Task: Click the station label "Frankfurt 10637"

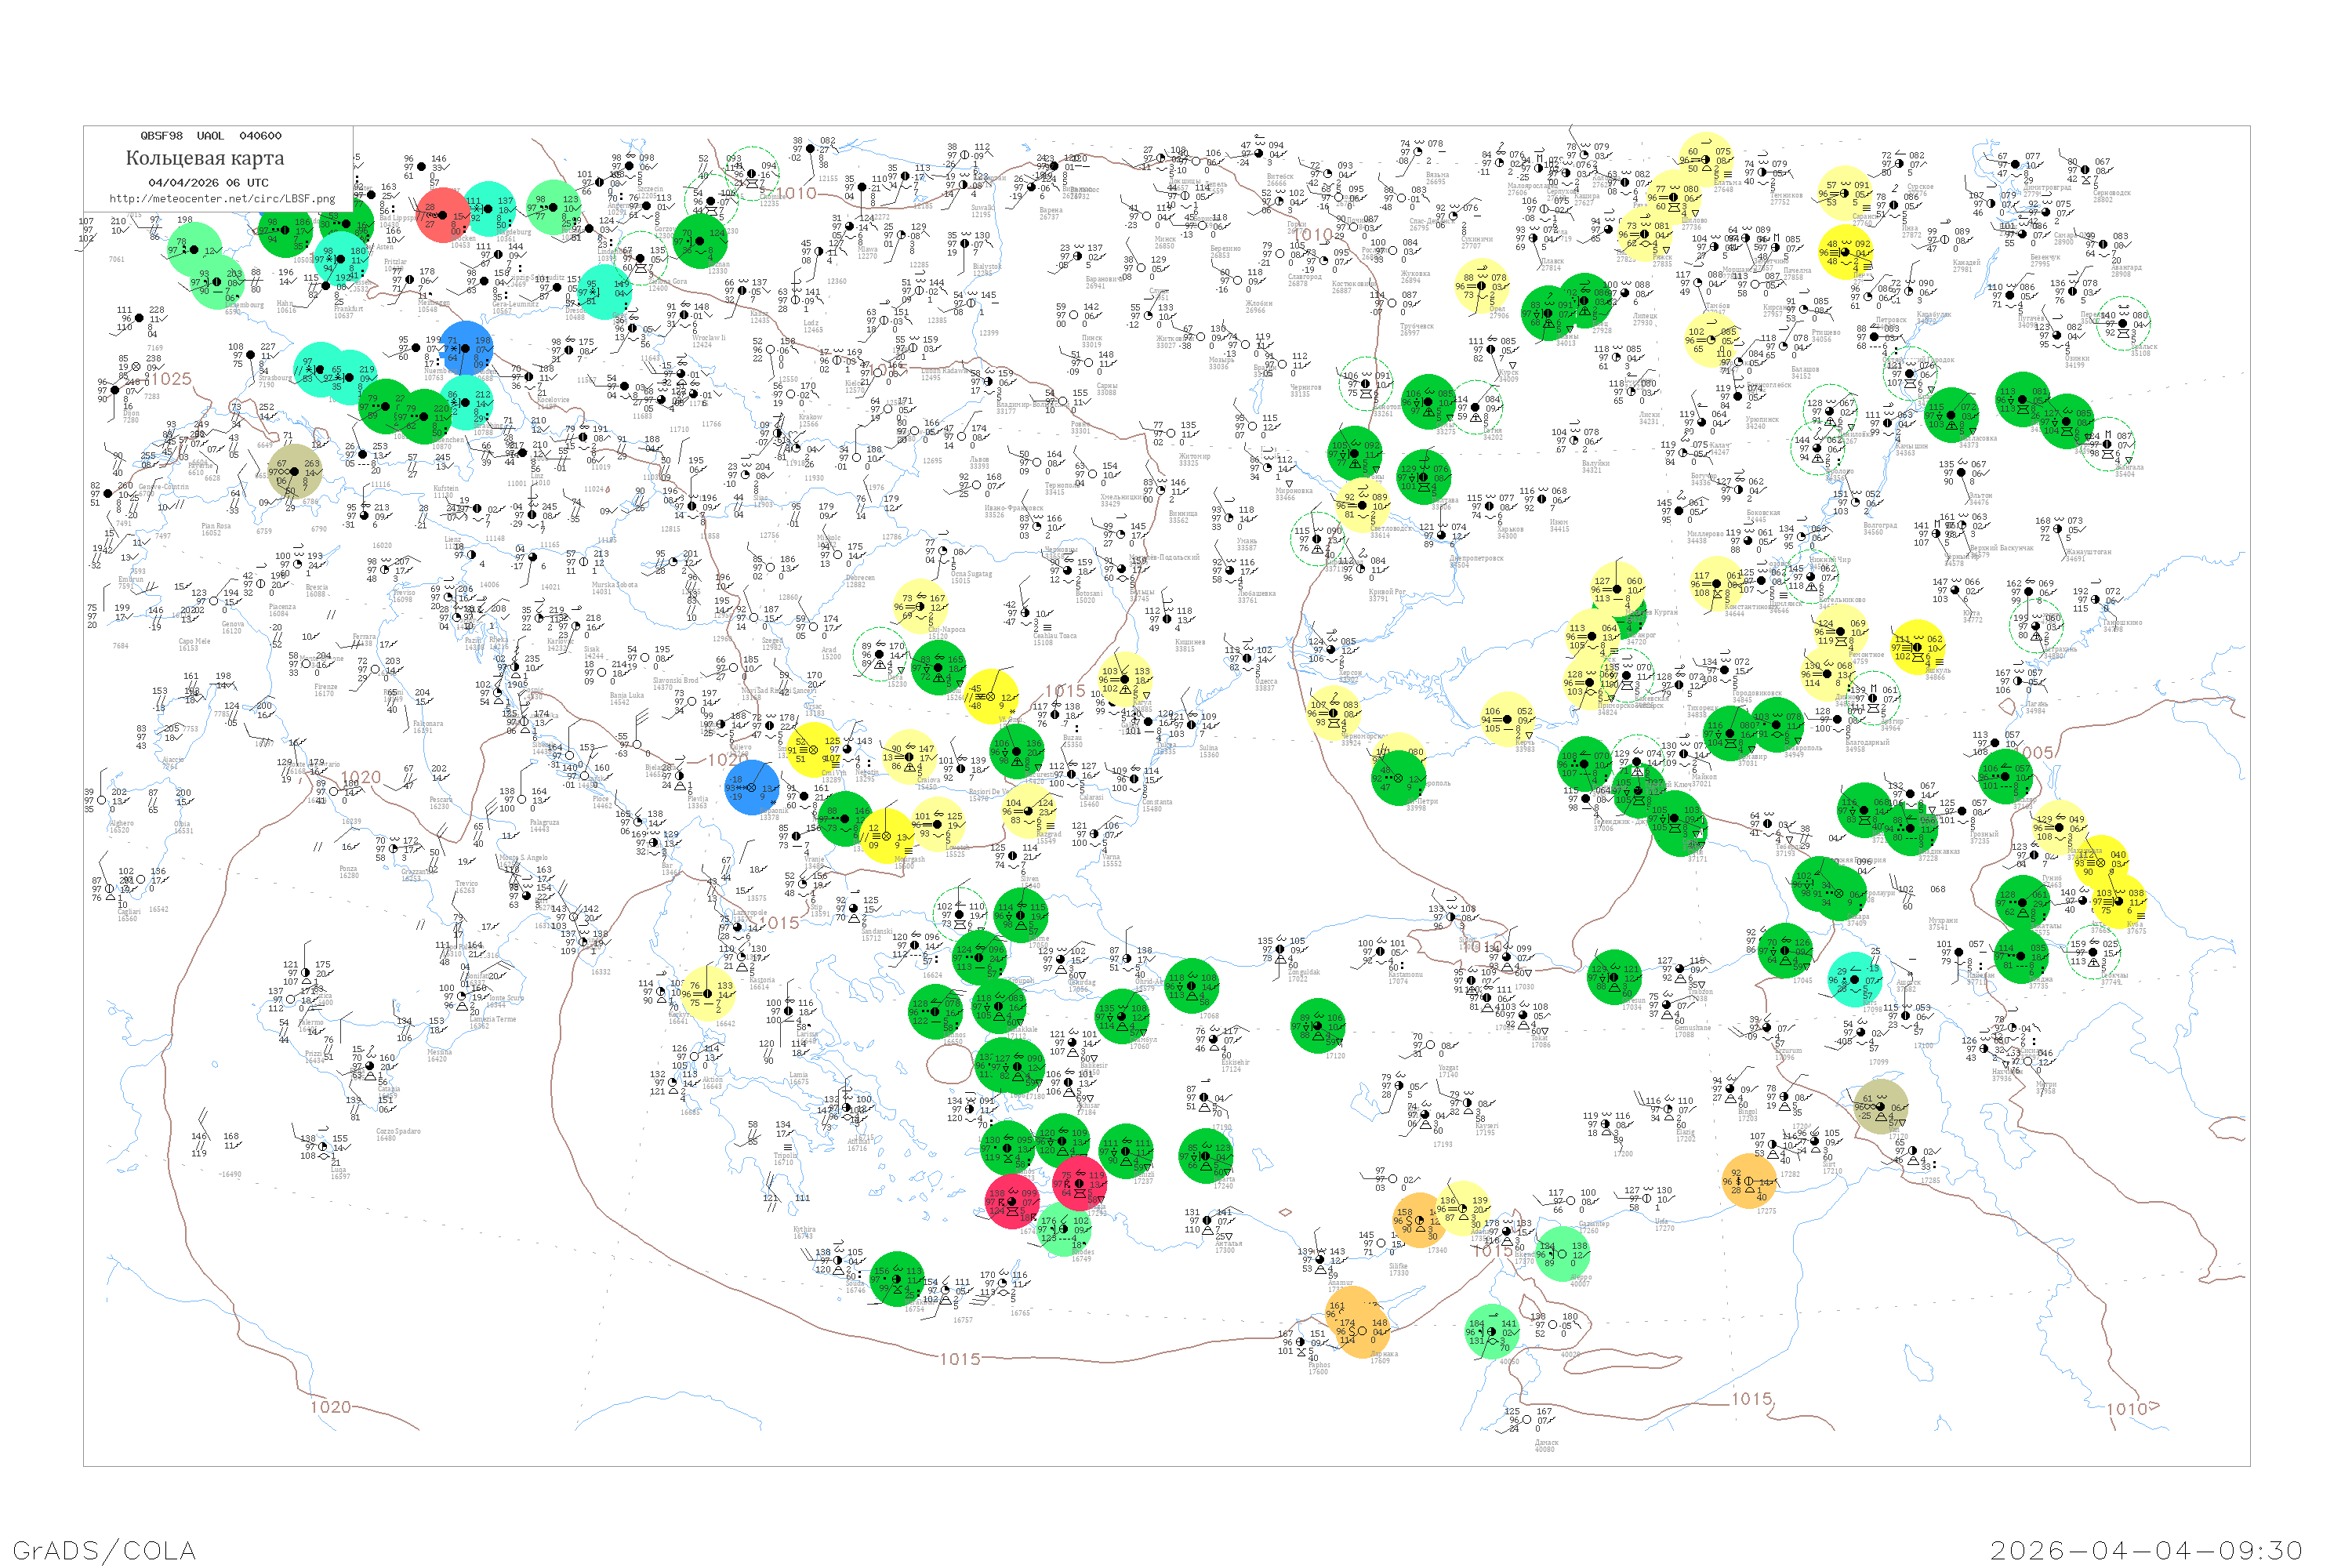Action: [x=349, y=312]
